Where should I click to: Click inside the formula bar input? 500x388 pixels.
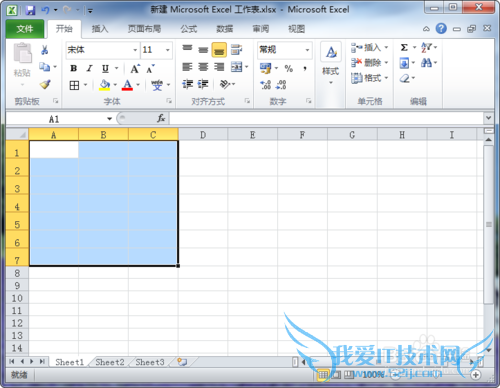point(327,118)
